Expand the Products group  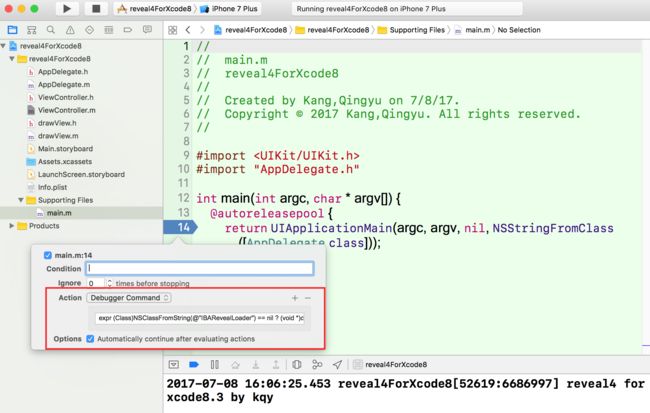[x=12, y=226]
